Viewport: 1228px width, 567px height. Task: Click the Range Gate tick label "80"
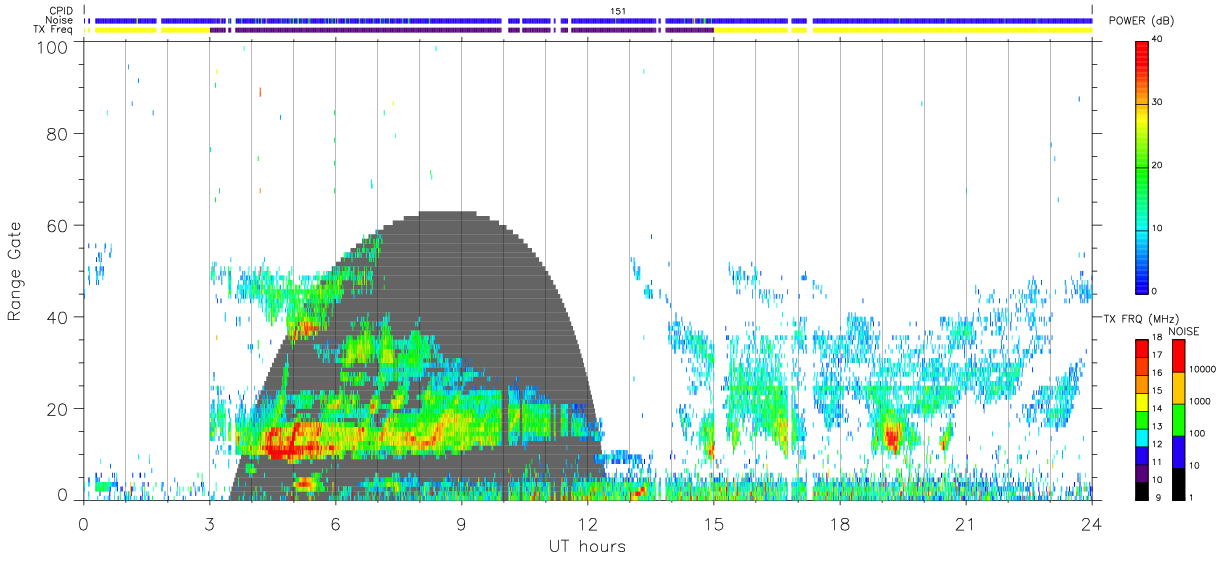click(59, 134)
